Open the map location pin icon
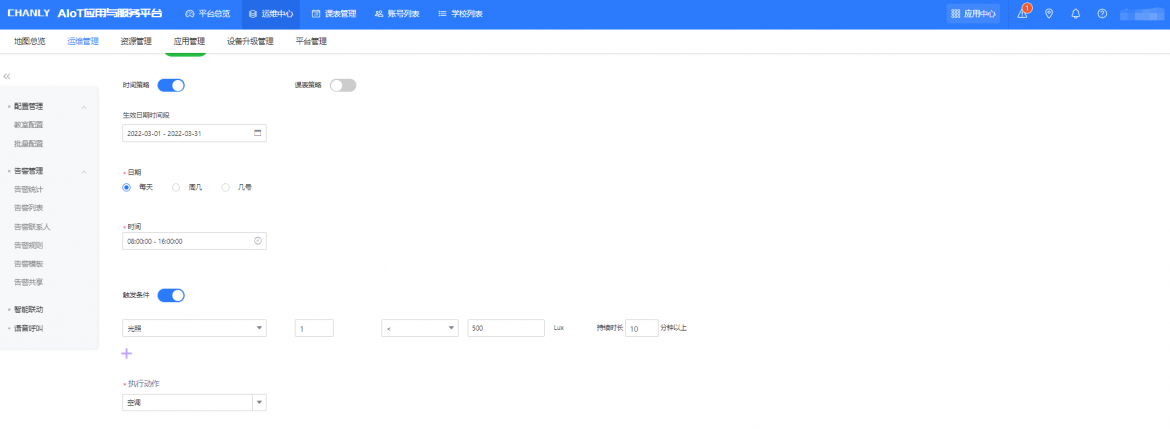 point(1048,14)
